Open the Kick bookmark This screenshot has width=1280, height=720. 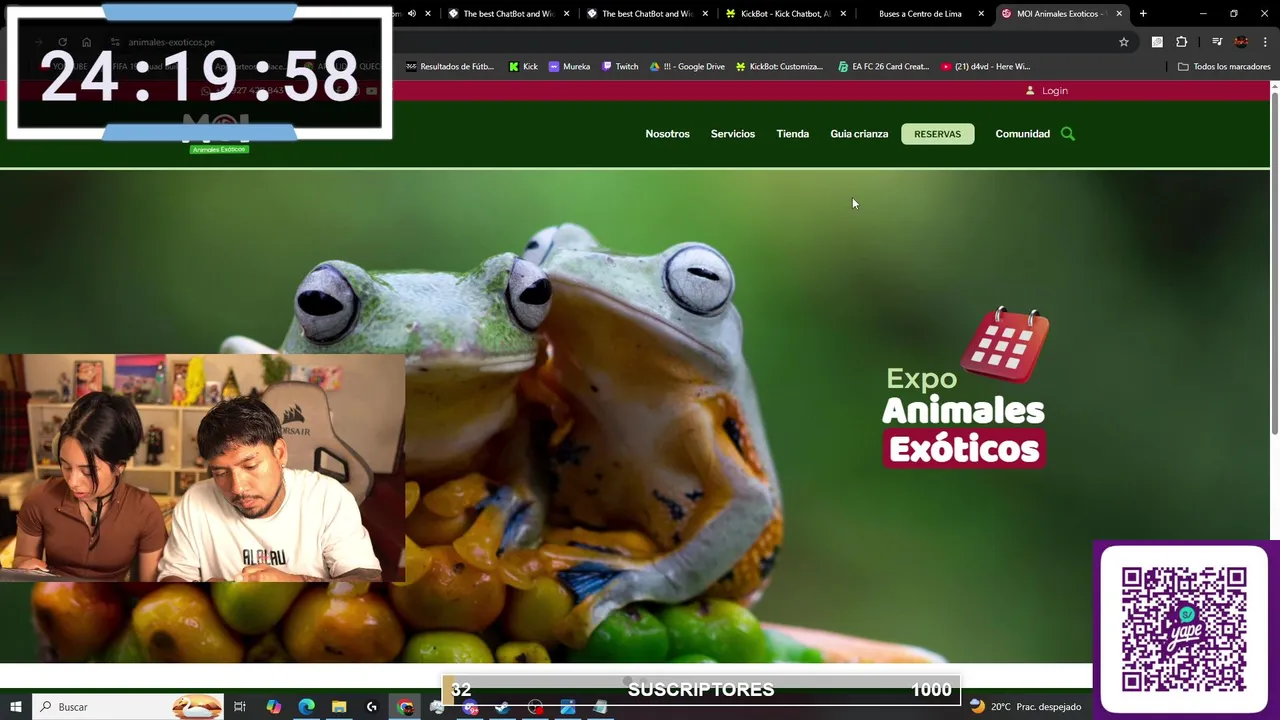point(523,67)
